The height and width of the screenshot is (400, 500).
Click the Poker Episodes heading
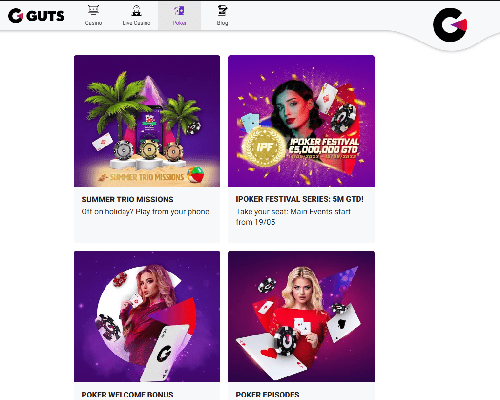pyautogui.click(x=267, y=395)
